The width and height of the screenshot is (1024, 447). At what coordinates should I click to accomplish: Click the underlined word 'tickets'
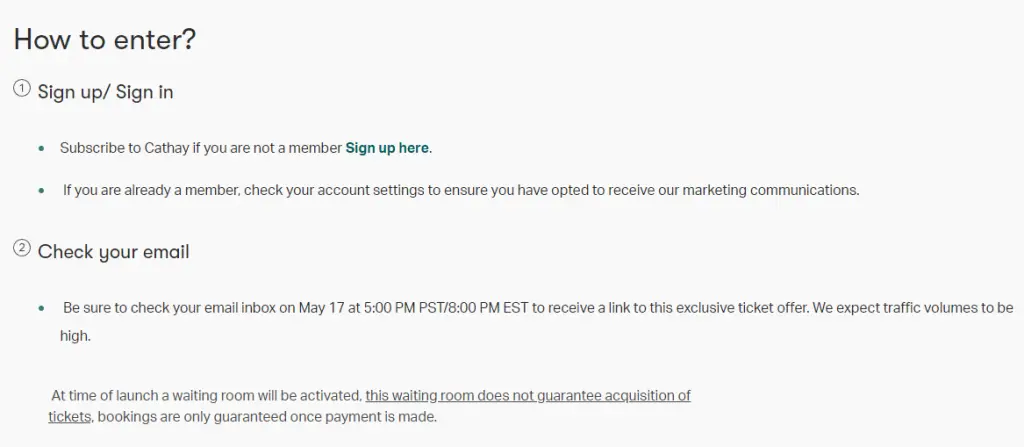pyautogui.click(x=70, y=416)
